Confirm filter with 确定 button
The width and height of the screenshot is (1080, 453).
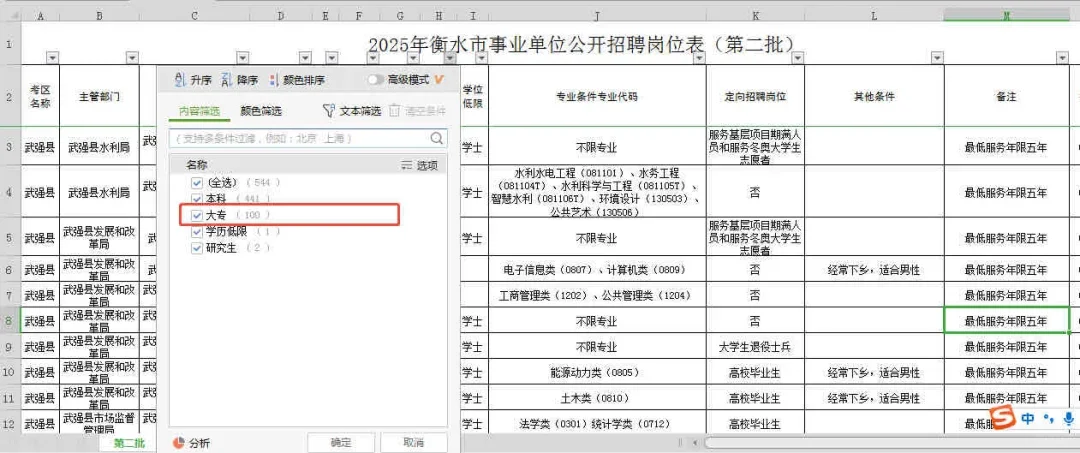(341, 442)
